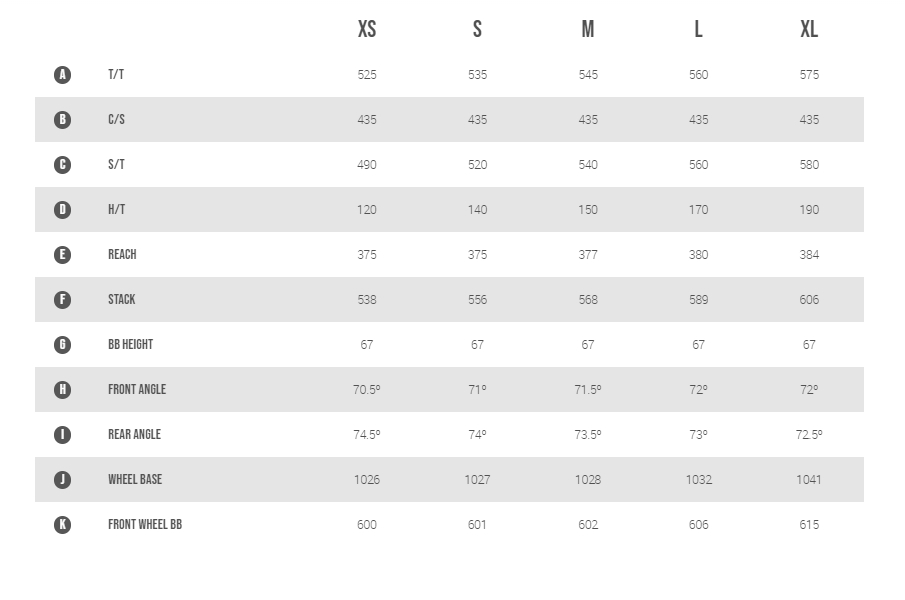Click the circled B icon for C/S
The height and width of the screenshot is (600, 905).
(x=62, y=119)
